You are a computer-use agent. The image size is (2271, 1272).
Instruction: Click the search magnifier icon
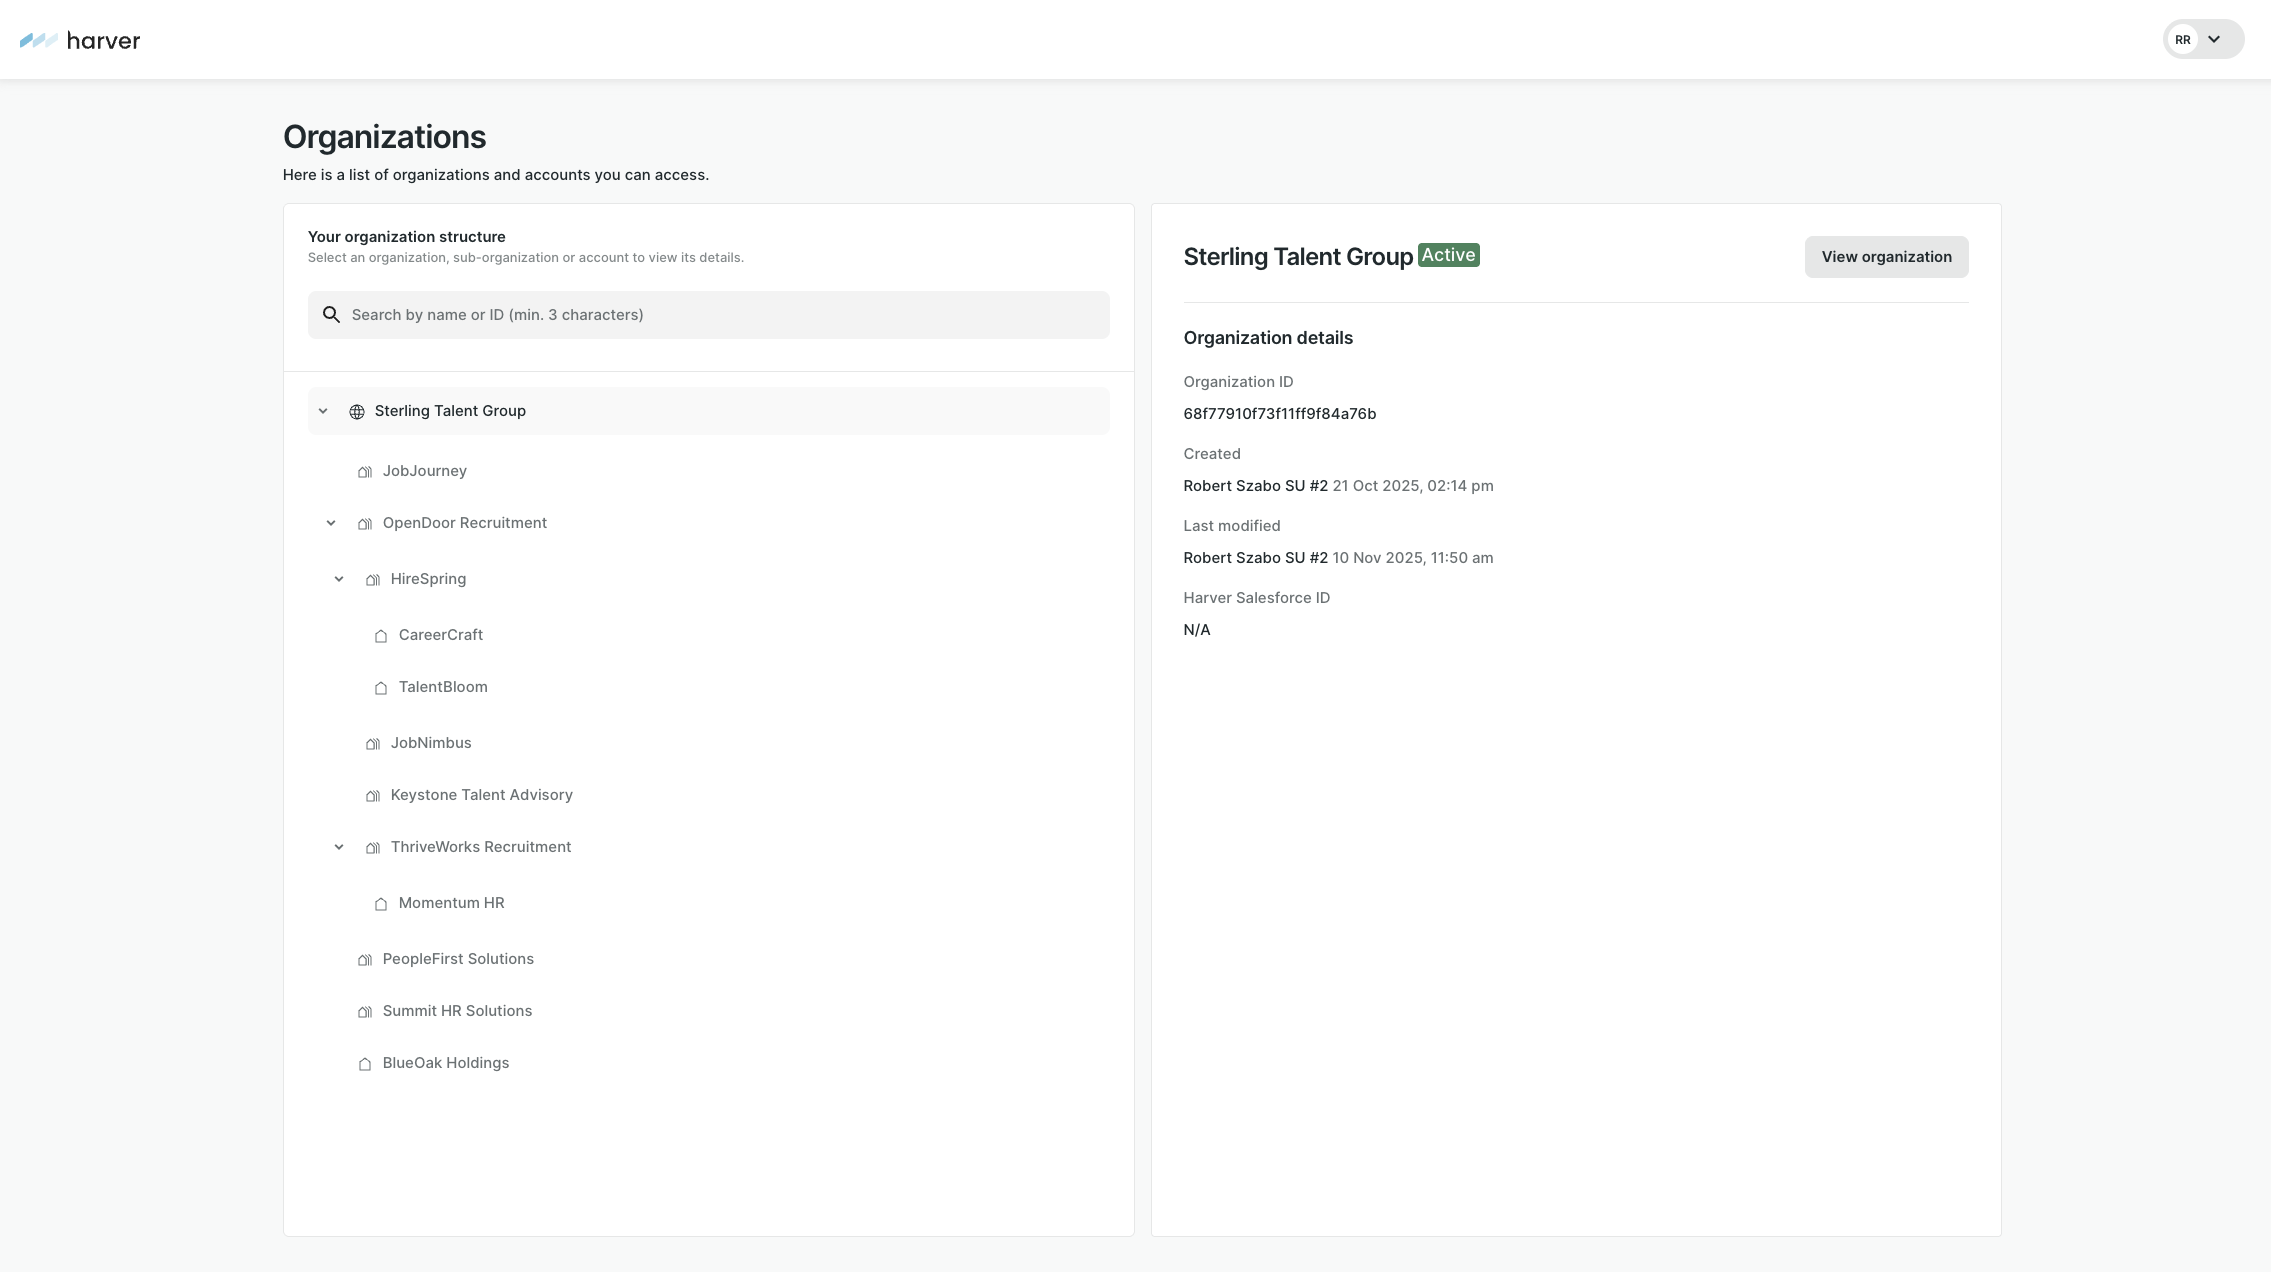(x=331, y=315)
